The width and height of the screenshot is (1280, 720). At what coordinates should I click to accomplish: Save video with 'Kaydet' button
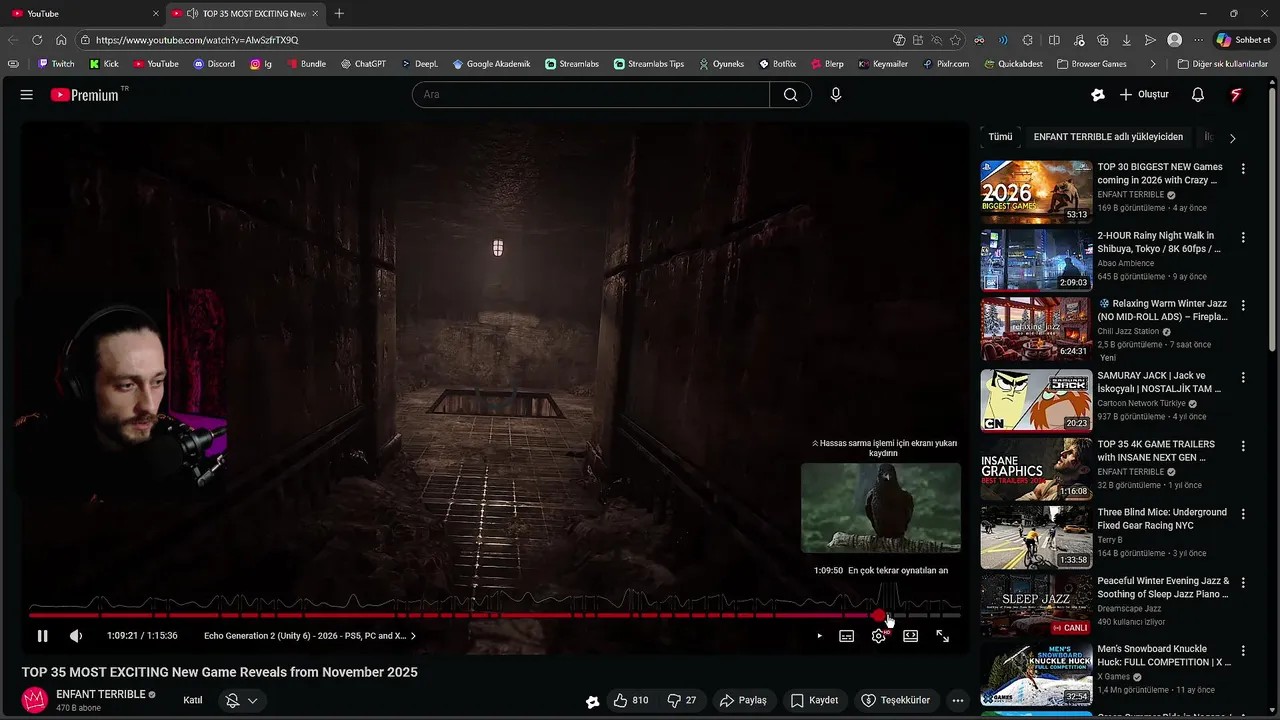[x=814, y=701]
